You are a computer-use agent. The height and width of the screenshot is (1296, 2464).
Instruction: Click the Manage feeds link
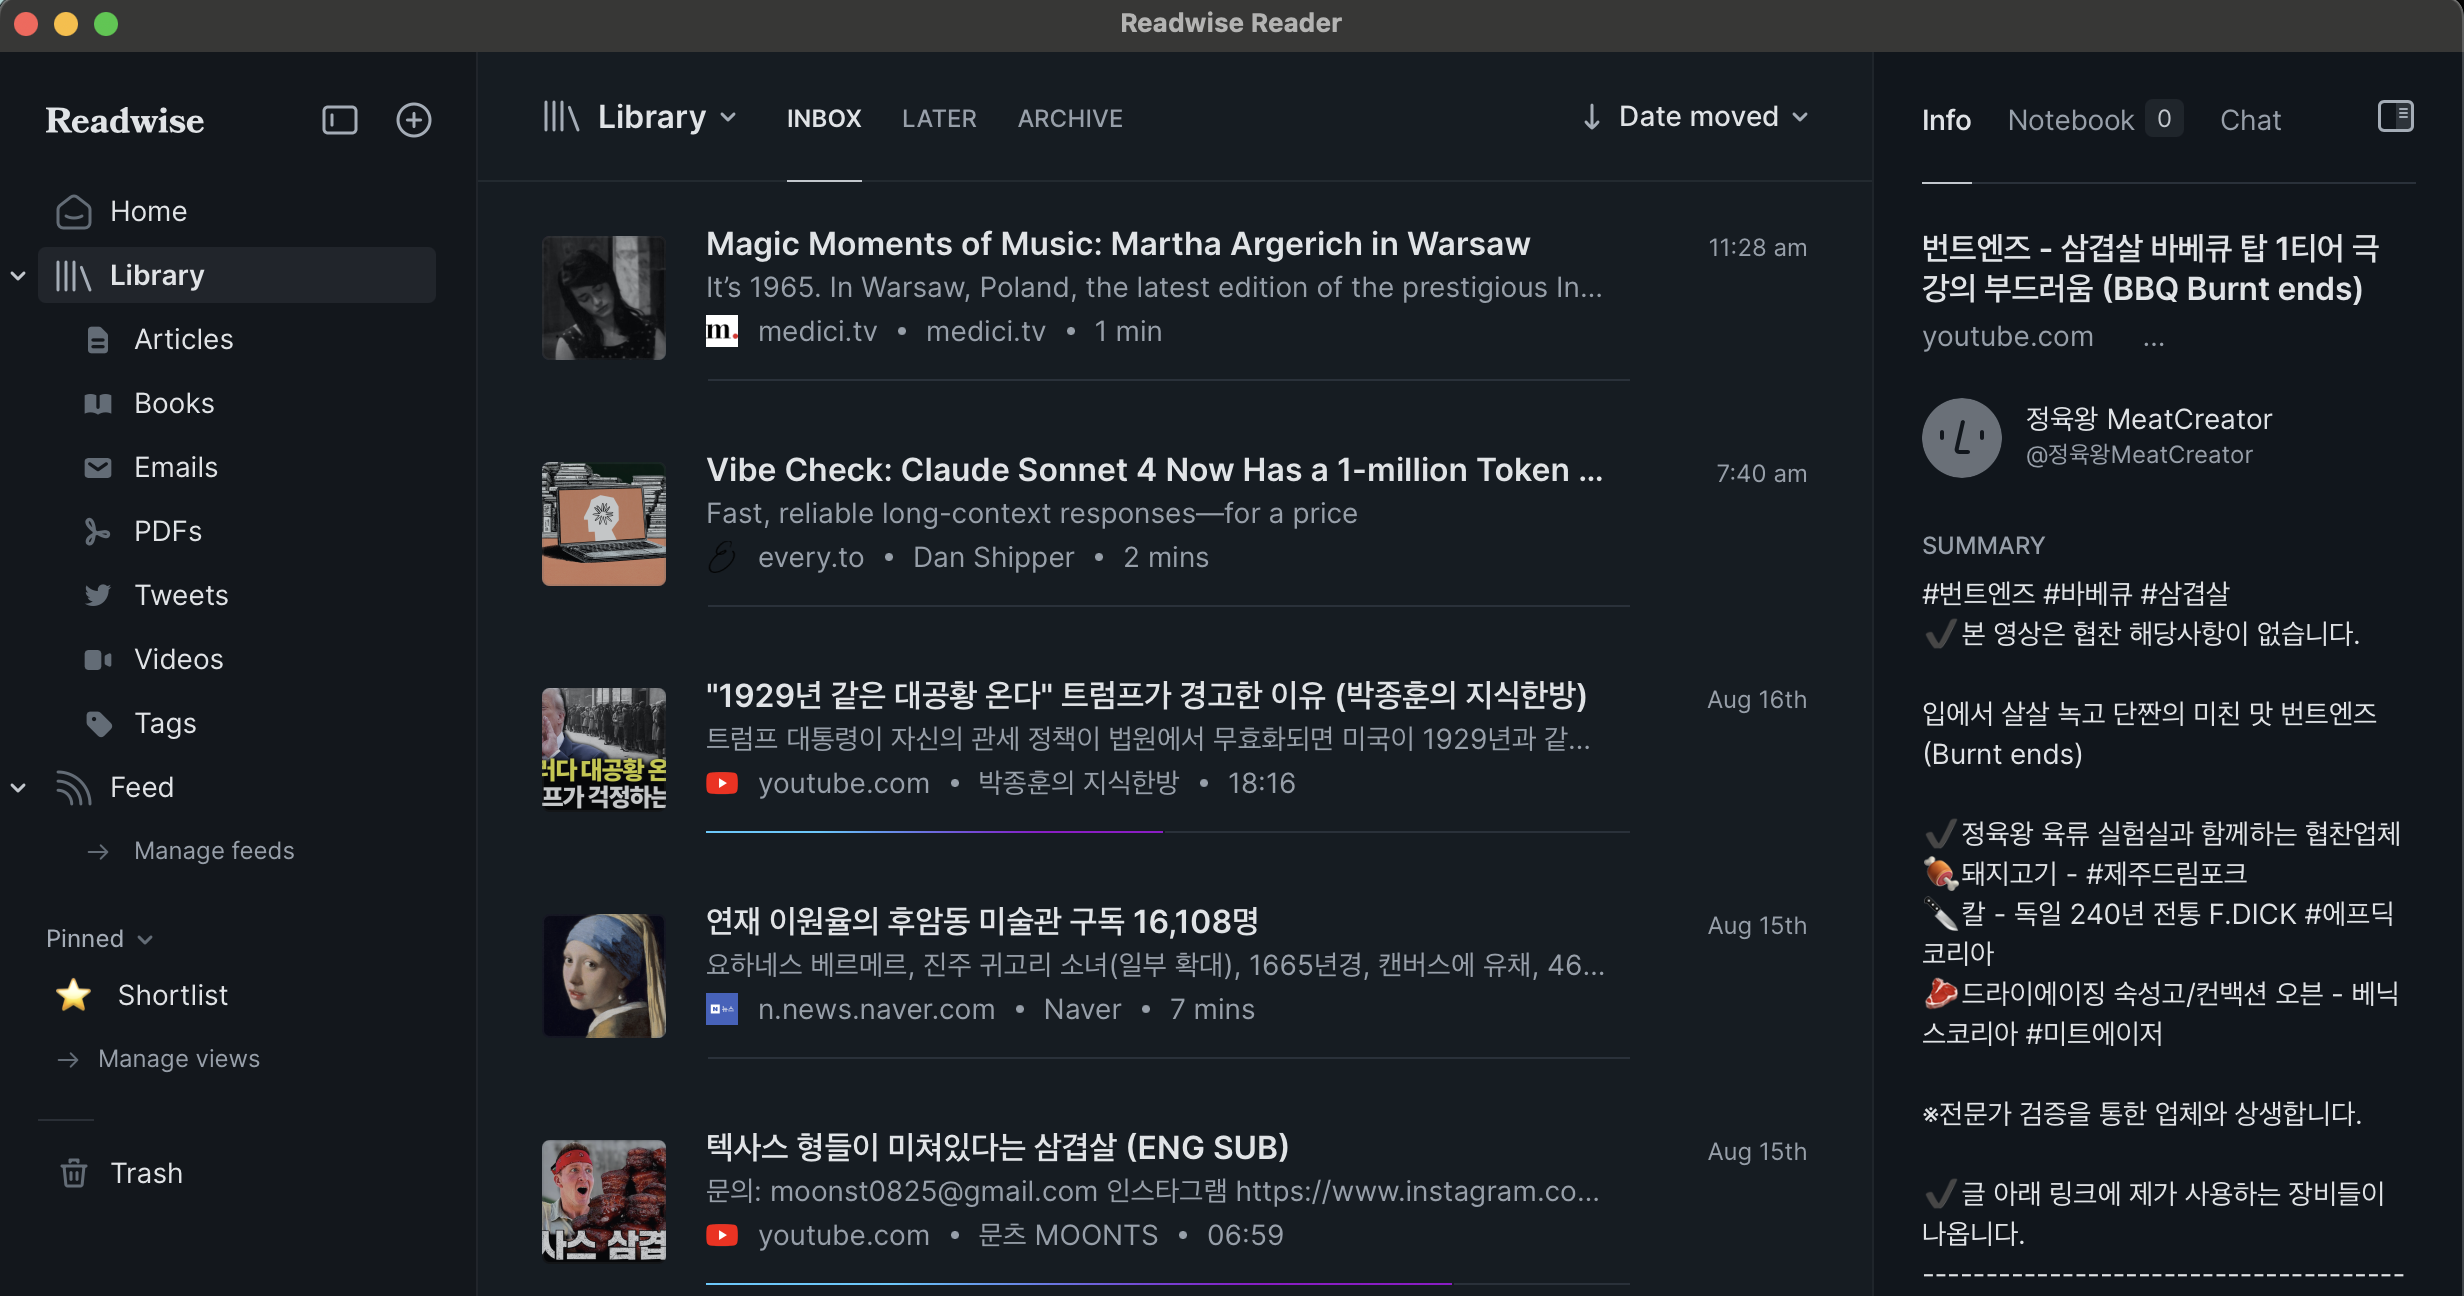coord(214,851)
